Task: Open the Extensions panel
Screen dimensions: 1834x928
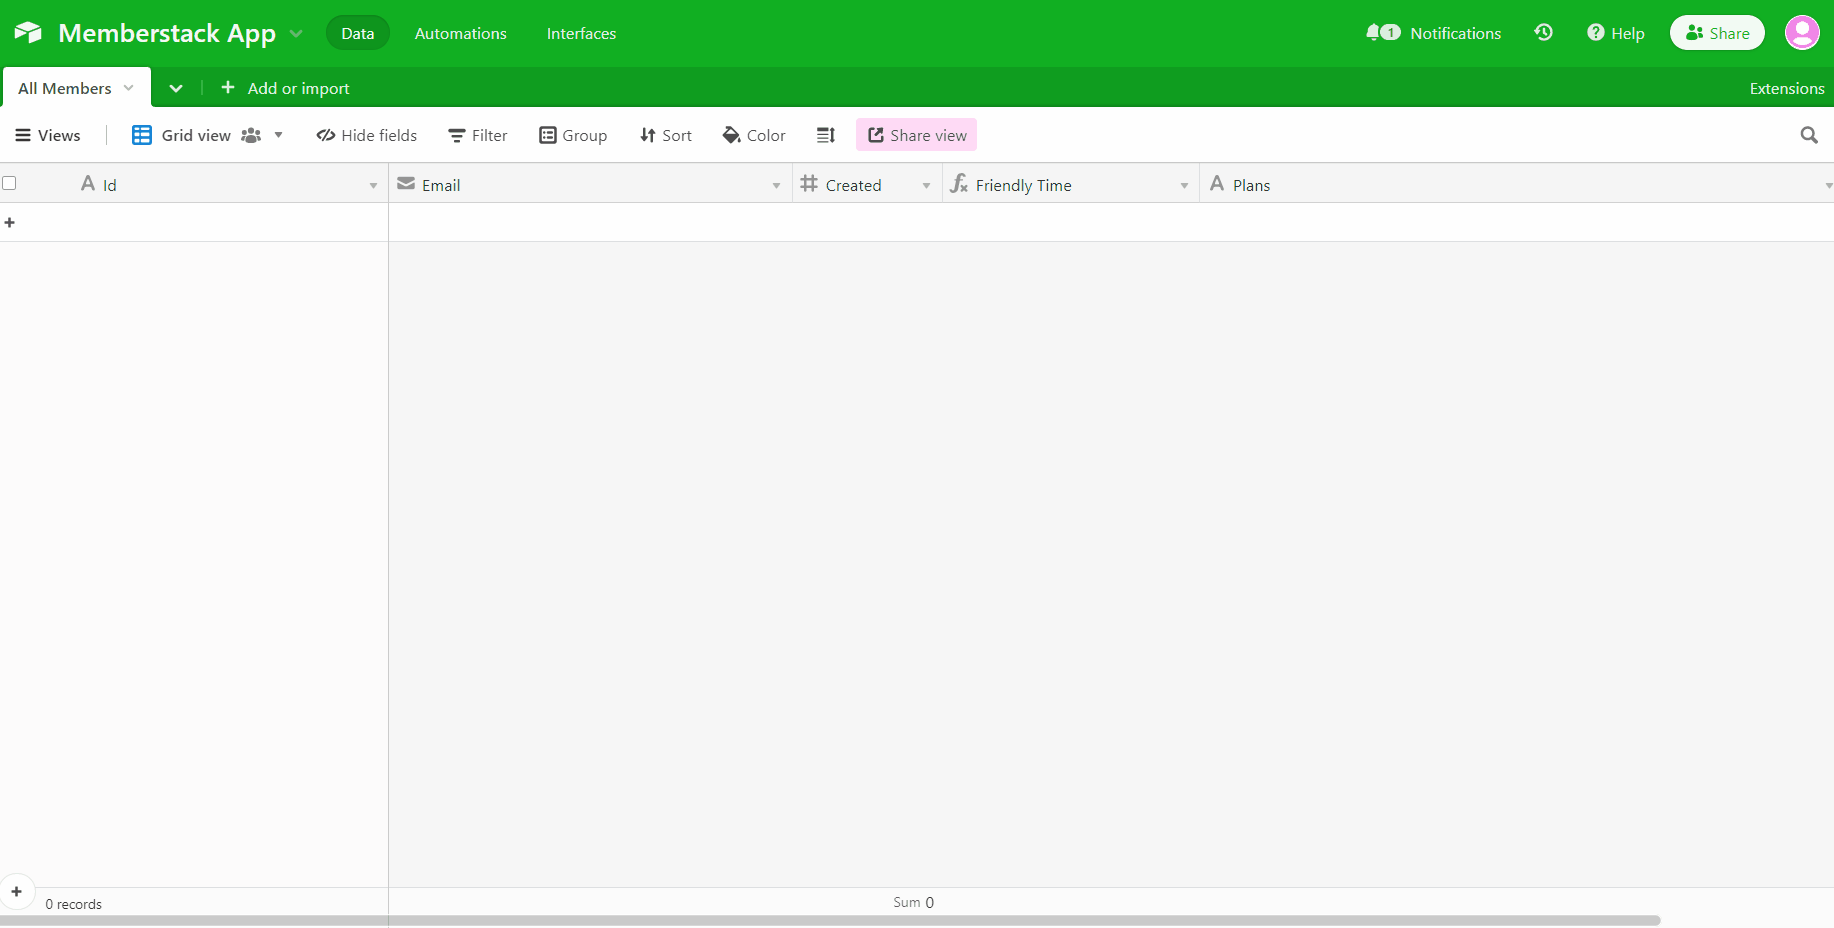Action: 1787,88
